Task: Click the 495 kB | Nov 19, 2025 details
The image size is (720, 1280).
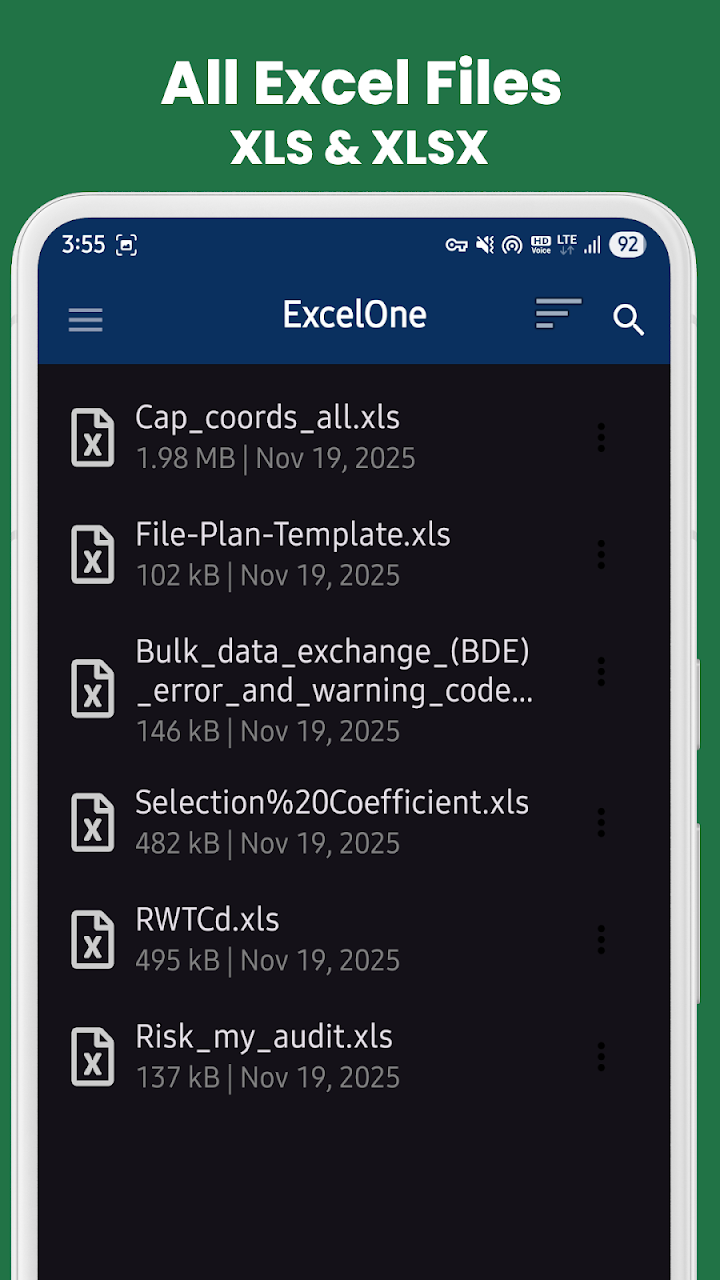Action: (268, 961)
